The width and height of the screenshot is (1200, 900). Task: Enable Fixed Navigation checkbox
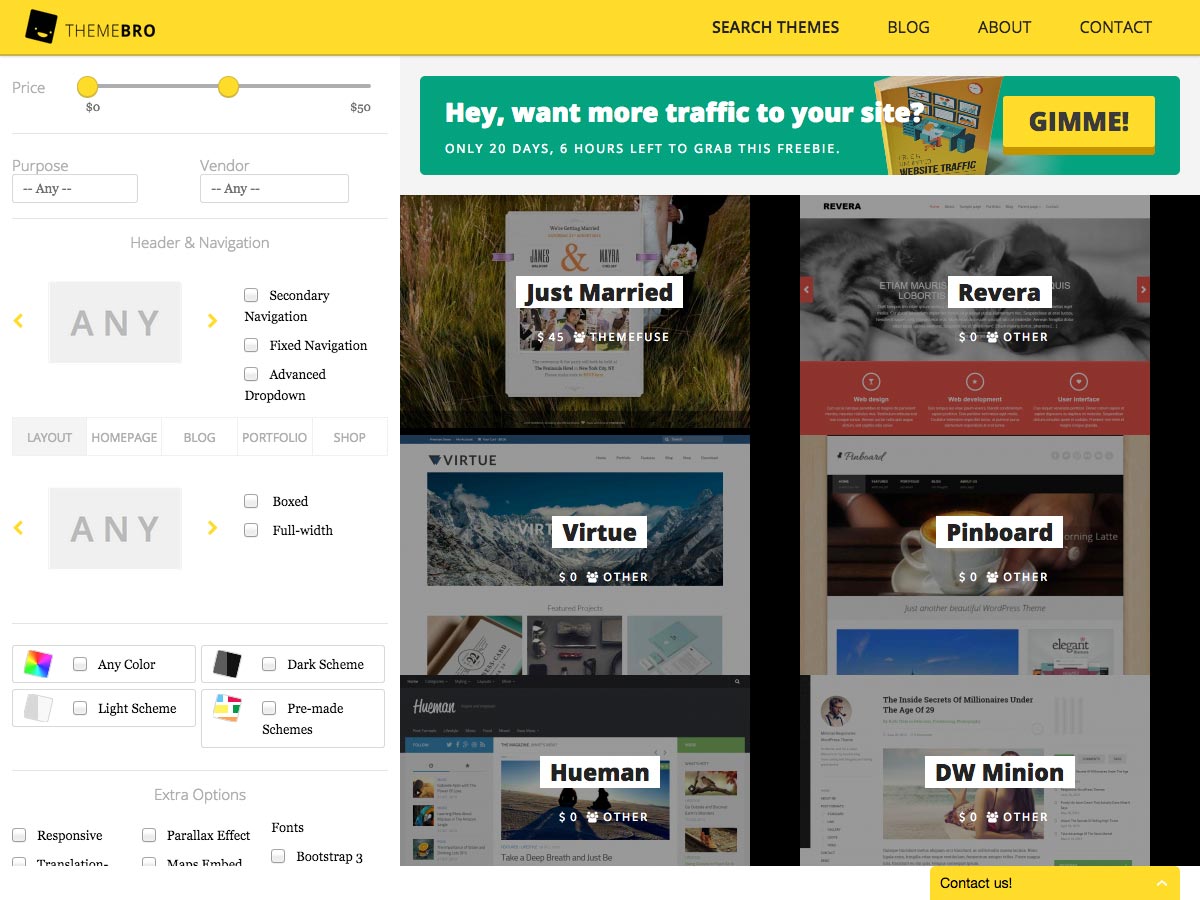click(x=251, y=345)
